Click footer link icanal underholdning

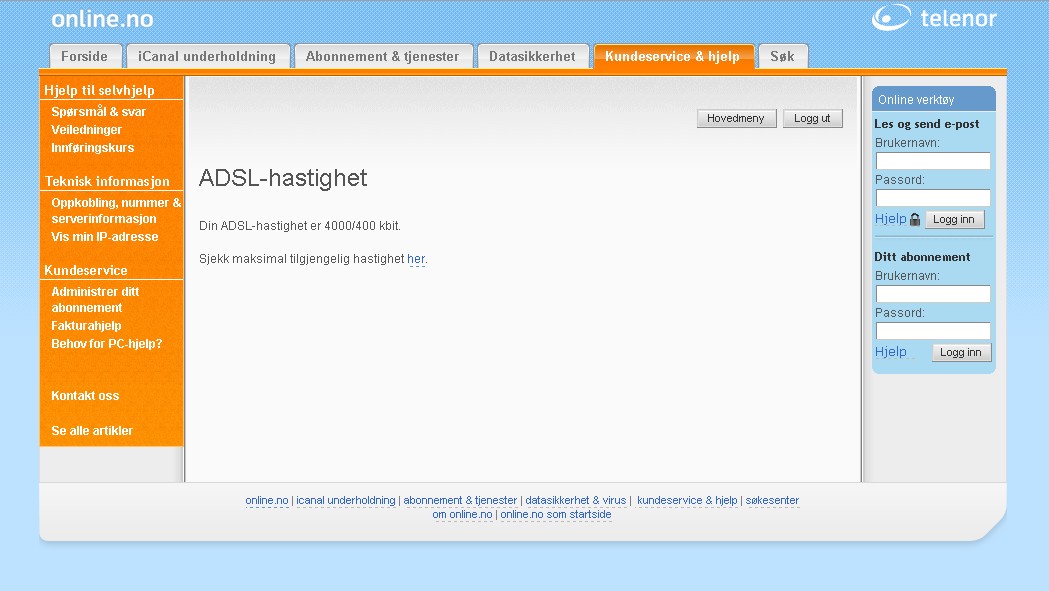(x=346, y=501)
